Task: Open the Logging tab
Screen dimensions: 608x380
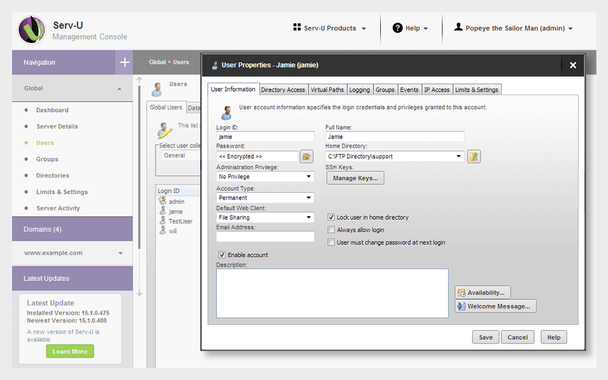Action: pos(359,90)
